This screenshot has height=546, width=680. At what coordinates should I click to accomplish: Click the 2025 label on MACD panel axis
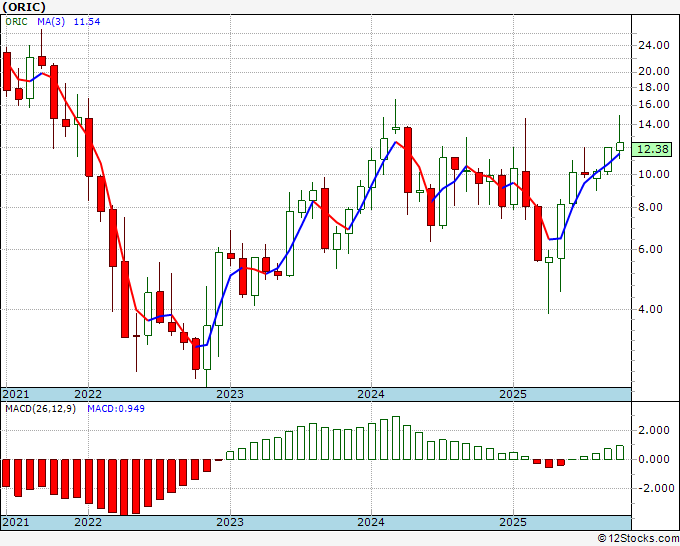[x=513, y=522]
